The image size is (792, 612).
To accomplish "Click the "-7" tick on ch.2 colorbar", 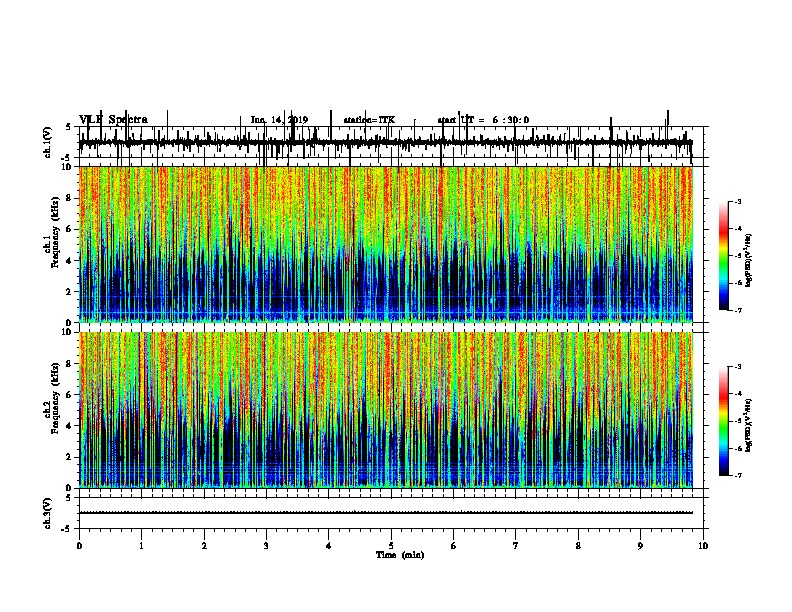I will [738, 476].
